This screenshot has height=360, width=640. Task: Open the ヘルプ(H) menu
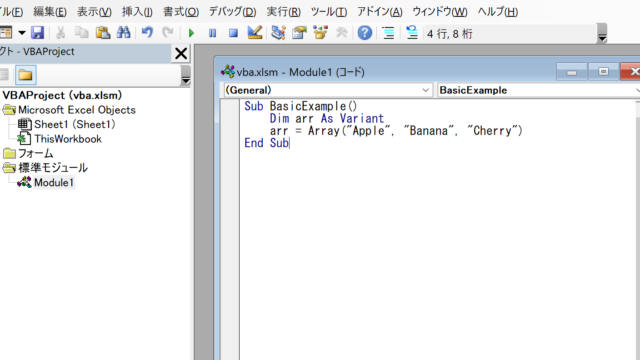tap(498, 12)
